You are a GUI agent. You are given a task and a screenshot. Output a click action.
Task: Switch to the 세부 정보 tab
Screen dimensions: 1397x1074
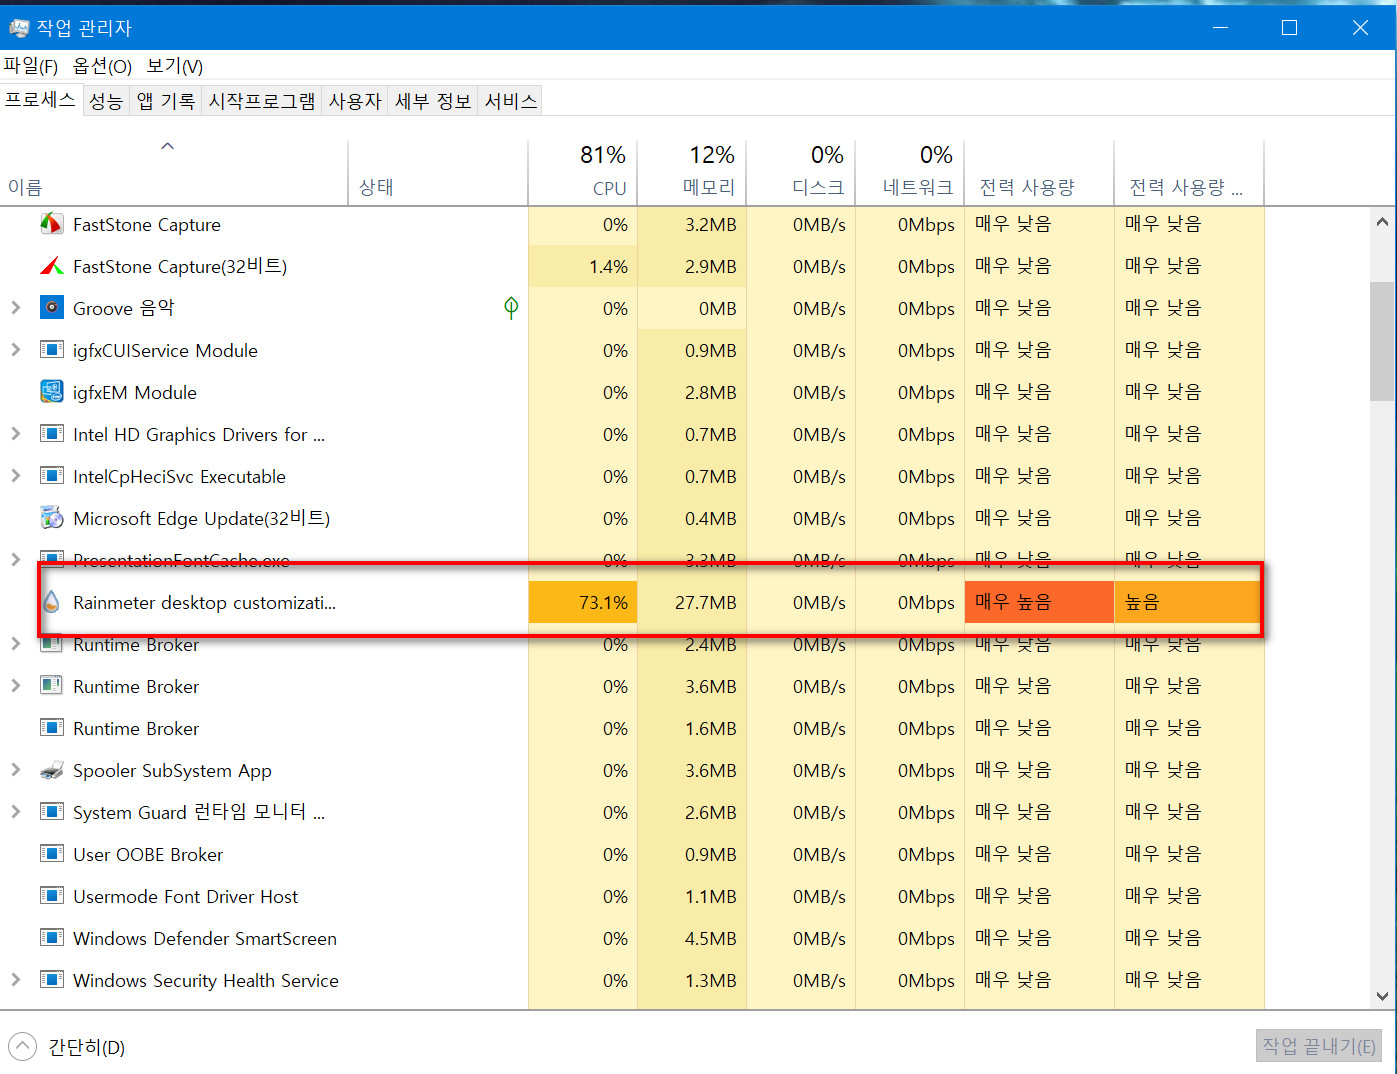pos(433,101)
